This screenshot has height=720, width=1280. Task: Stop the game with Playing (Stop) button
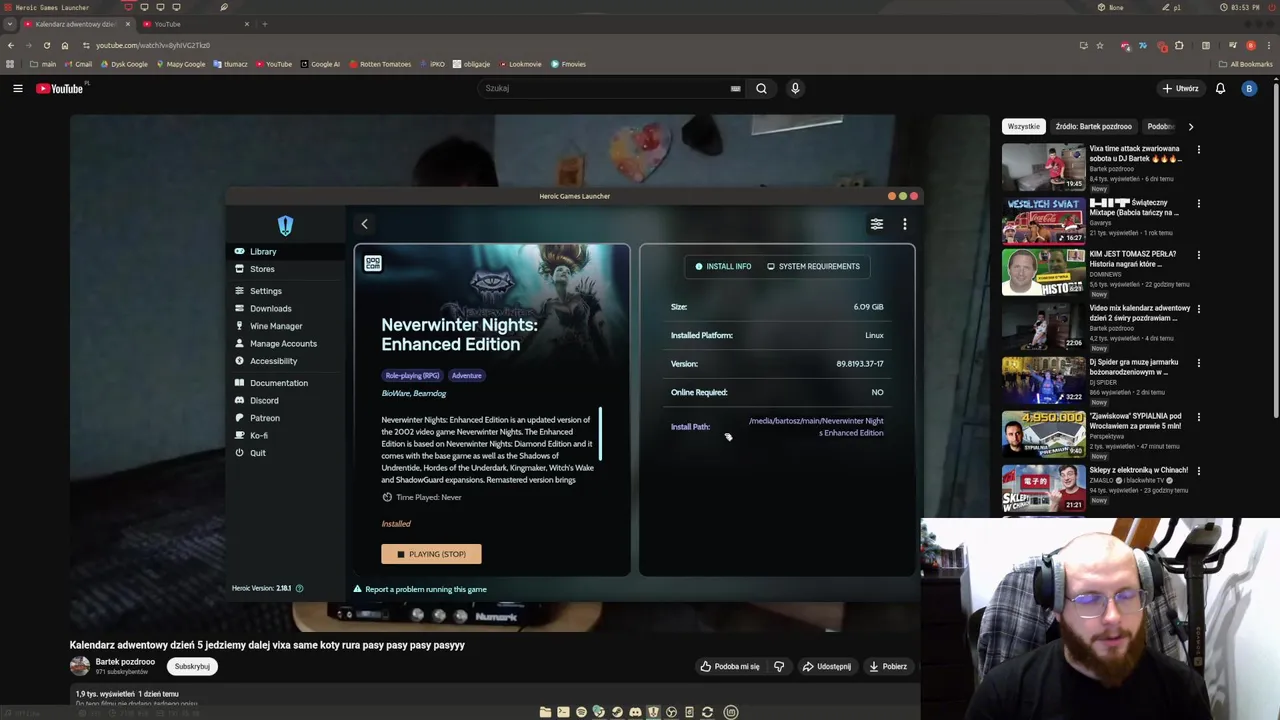click(431, 554)
